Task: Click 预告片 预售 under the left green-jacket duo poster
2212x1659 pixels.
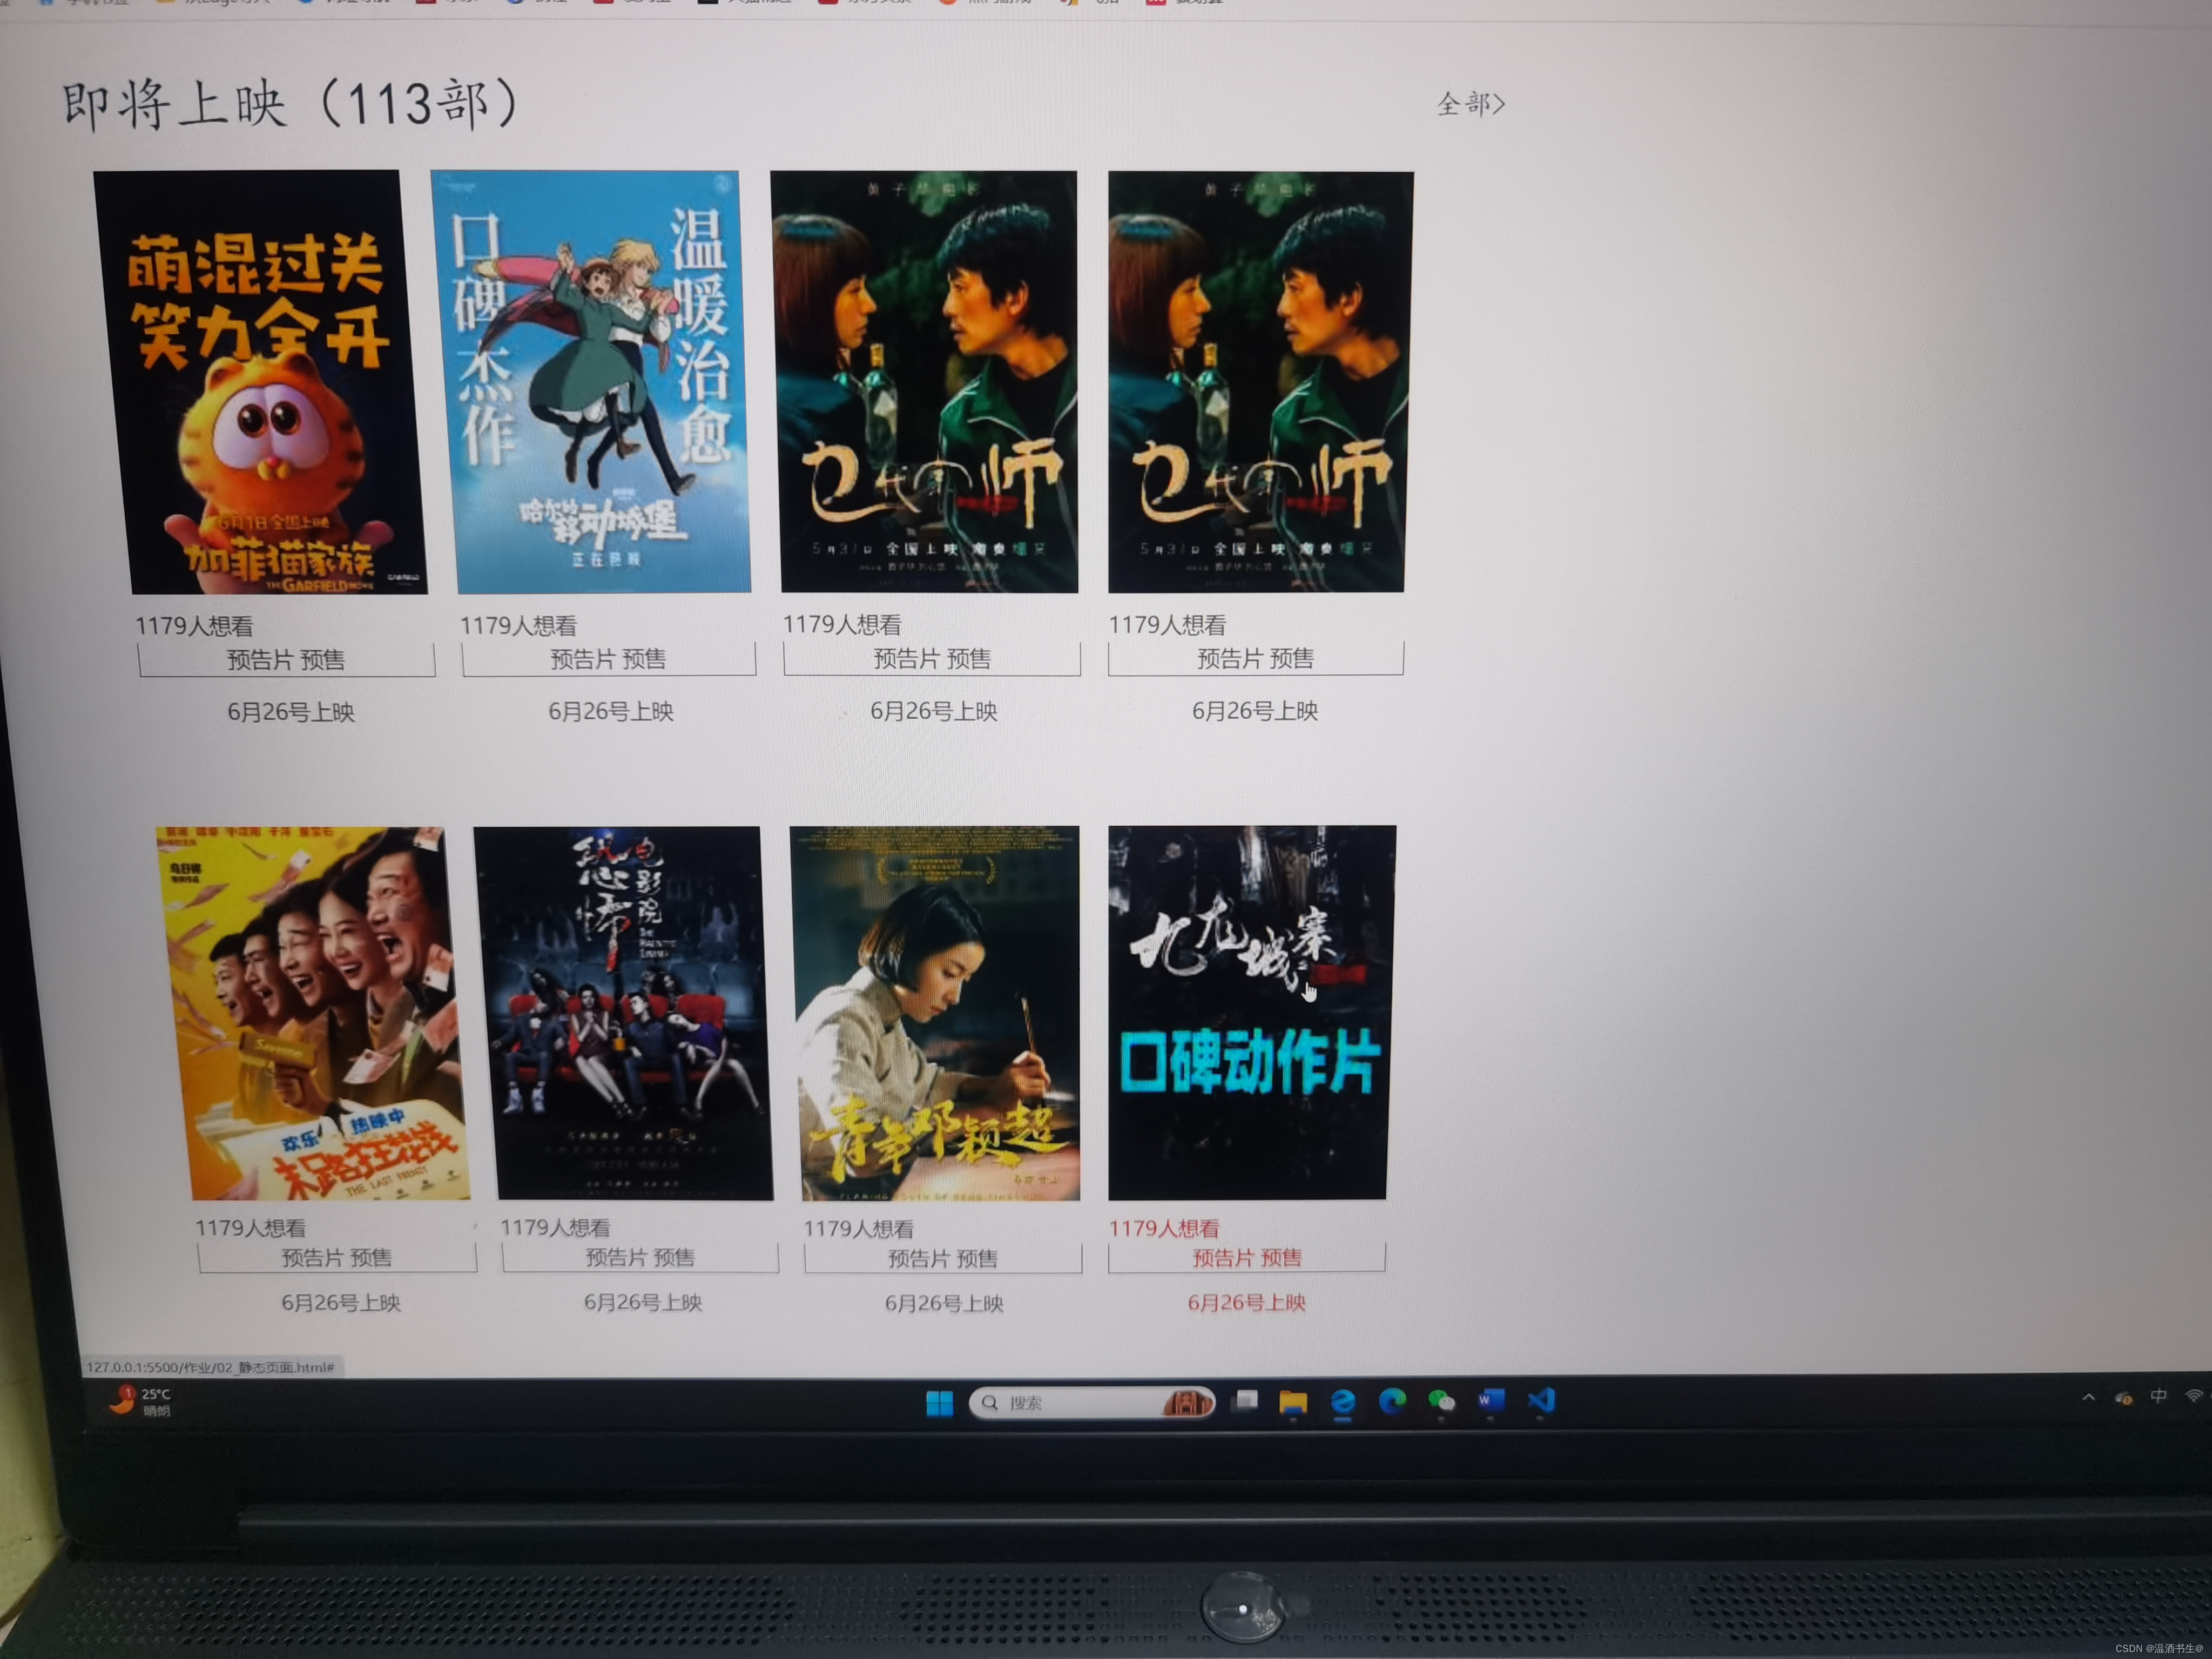Action: pyautogui.click(x=932, y=659)
